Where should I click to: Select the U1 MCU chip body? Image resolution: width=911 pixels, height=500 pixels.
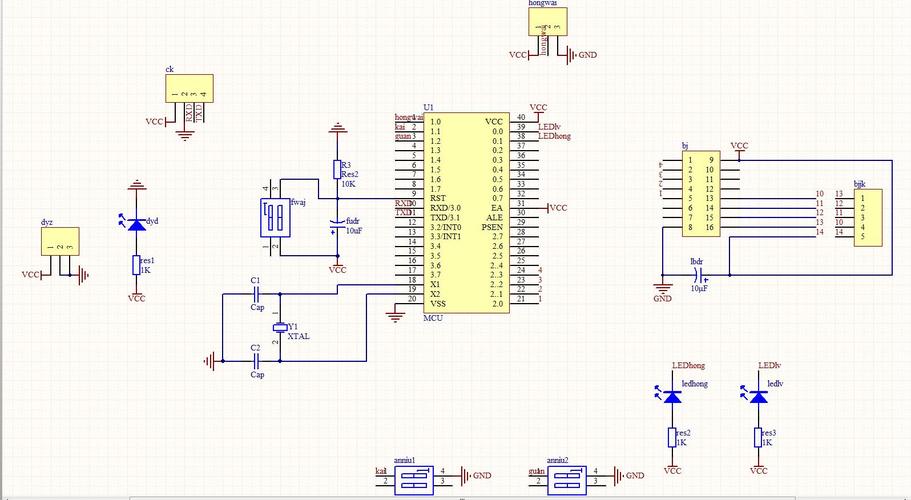[x=467, y=213]
